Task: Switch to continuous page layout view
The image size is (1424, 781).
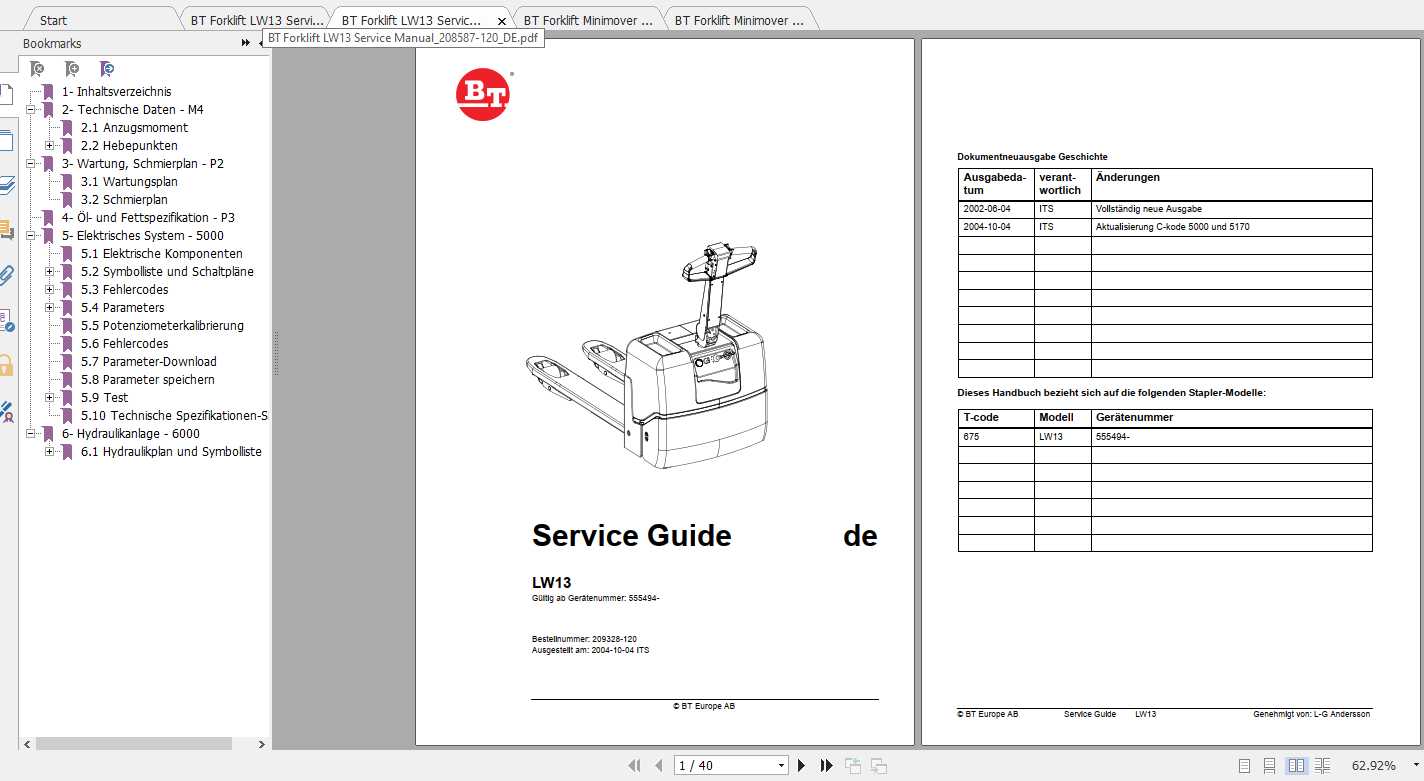Action: (x=1269, y=765)
